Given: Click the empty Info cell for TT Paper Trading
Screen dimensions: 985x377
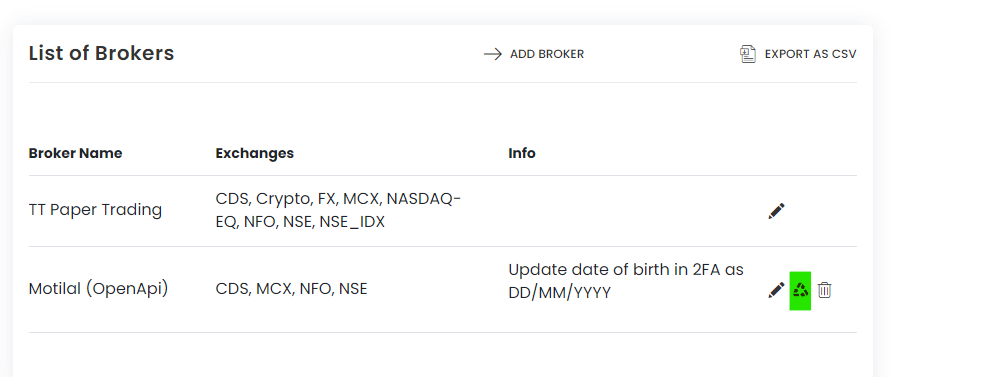Looking at the screenshot, I should click(x=628, y=211).
